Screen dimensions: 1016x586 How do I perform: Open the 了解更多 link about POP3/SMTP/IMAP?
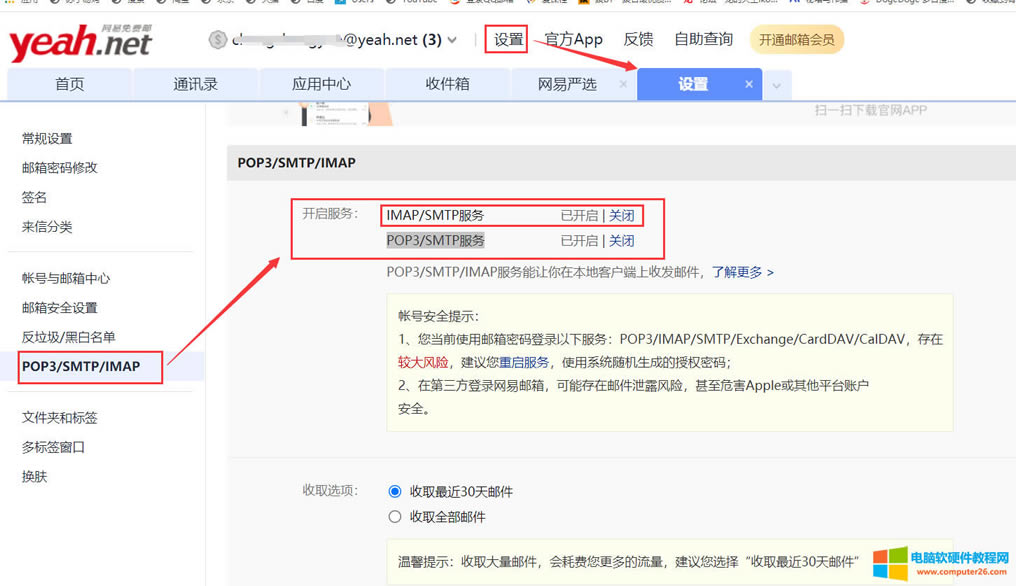click(x=738, y=271)
